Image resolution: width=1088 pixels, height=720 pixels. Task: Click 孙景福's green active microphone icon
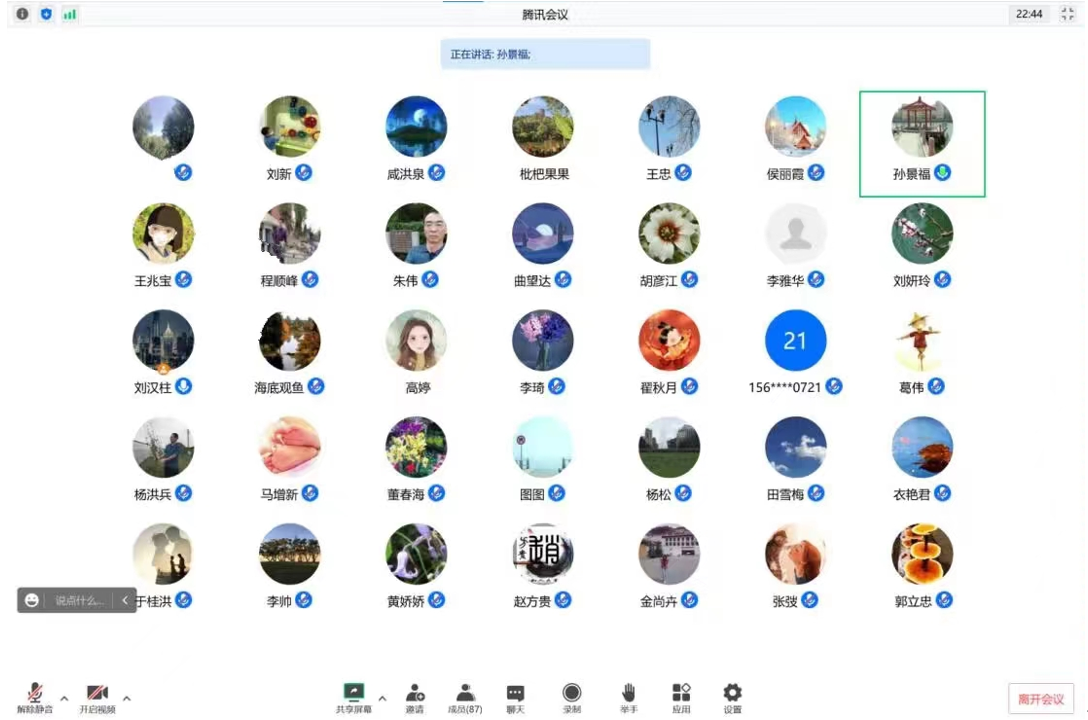(x=942, y=173)
